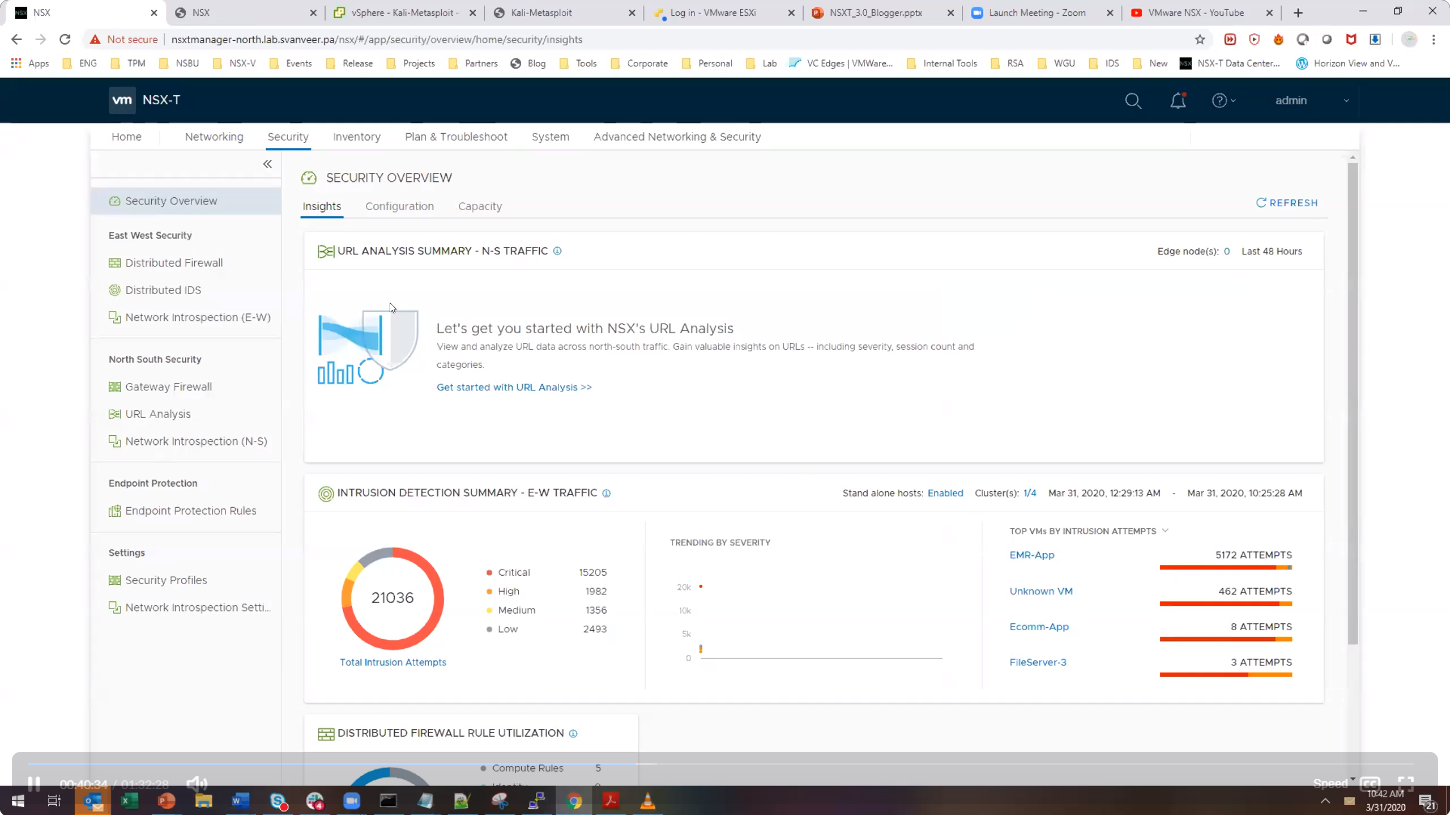The height and width of the screenshot is (815, 1450).
Task: Open the Inventory menu
Action: click(x=357, y=137)
